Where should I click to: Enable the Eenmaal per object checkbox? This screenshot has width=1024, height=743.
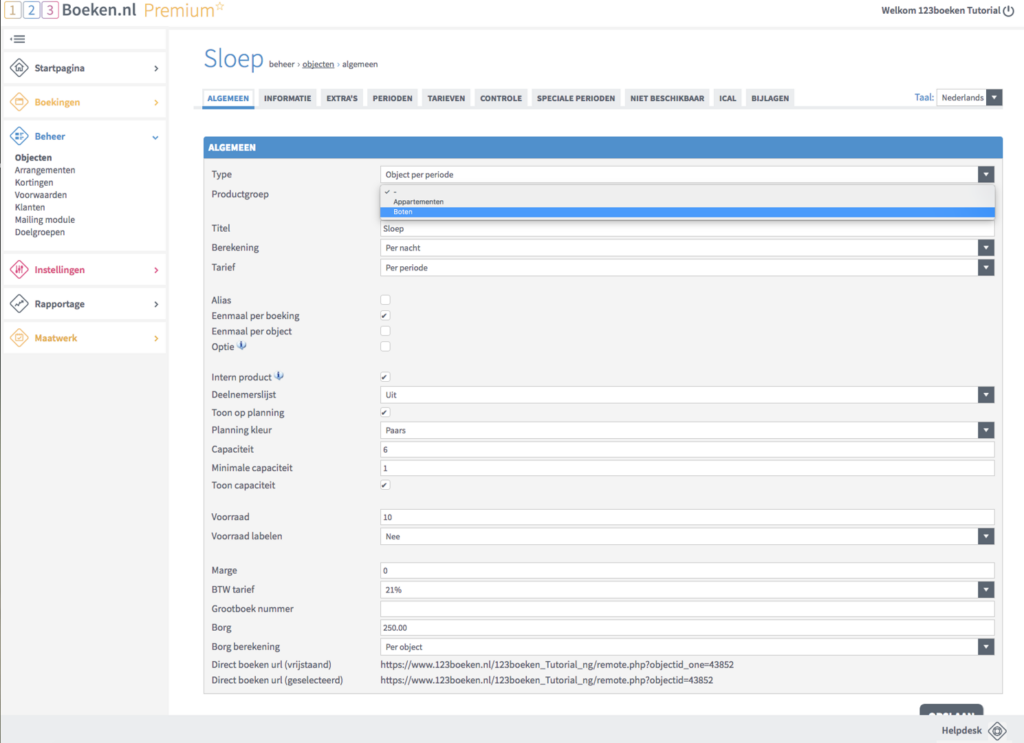coord(385,331)
